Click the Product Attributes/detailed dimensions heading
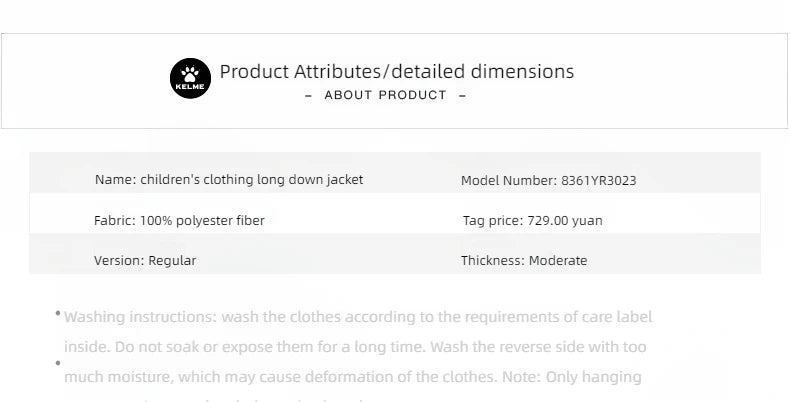The height and width of the screenshot is (402, 790). [x=397, y=71]
